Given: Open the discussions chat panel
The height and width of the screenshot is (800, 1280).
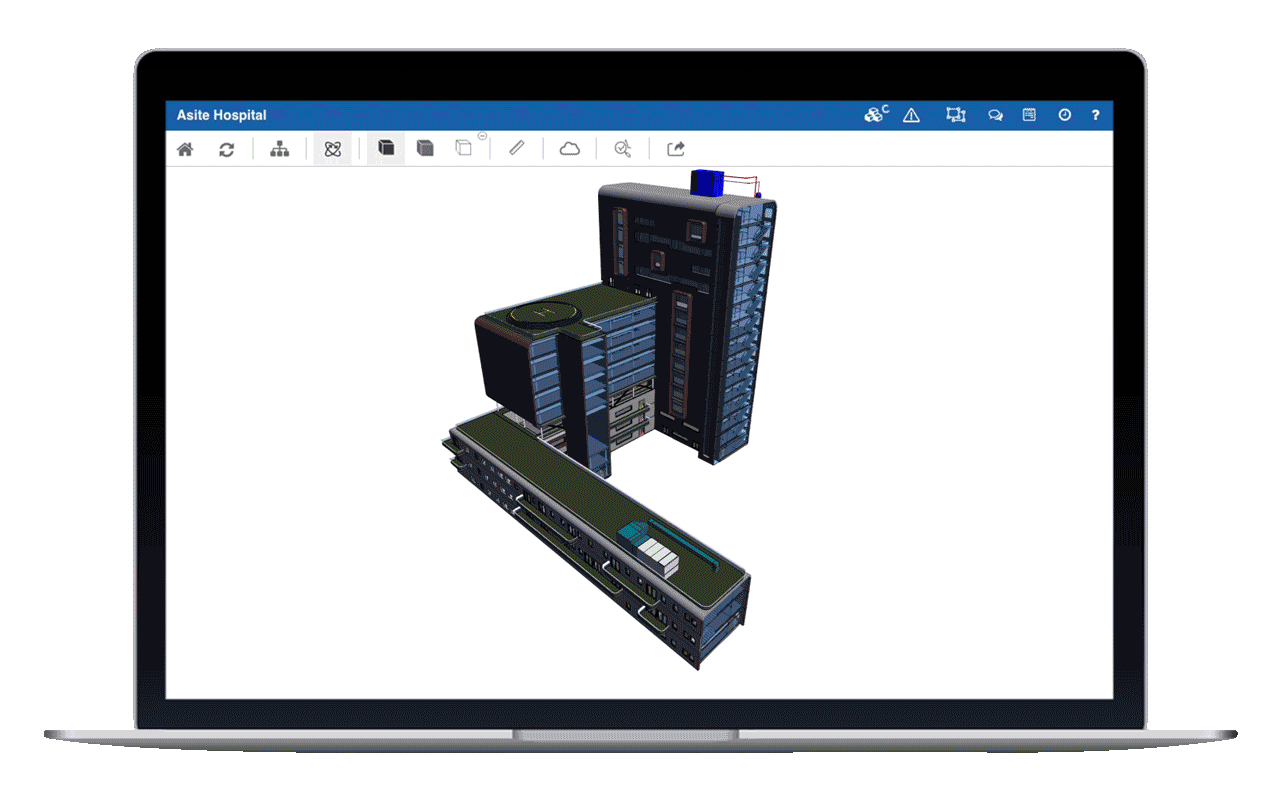Looking at the screenshot, I should pos(995,114).
